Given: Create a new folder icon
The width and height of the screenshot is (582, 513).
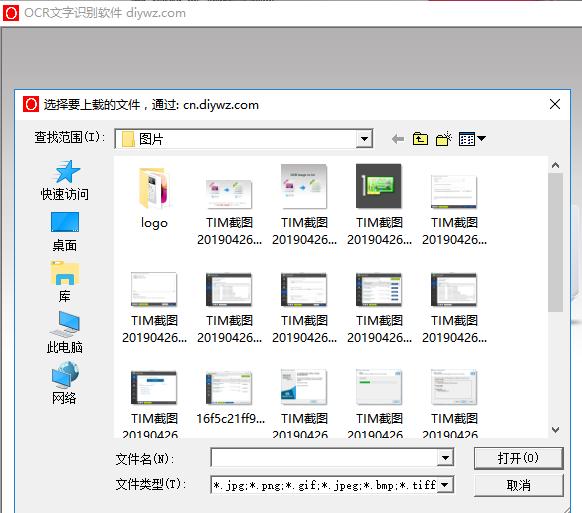Looking at the screenshot, I should coord(444,139).
